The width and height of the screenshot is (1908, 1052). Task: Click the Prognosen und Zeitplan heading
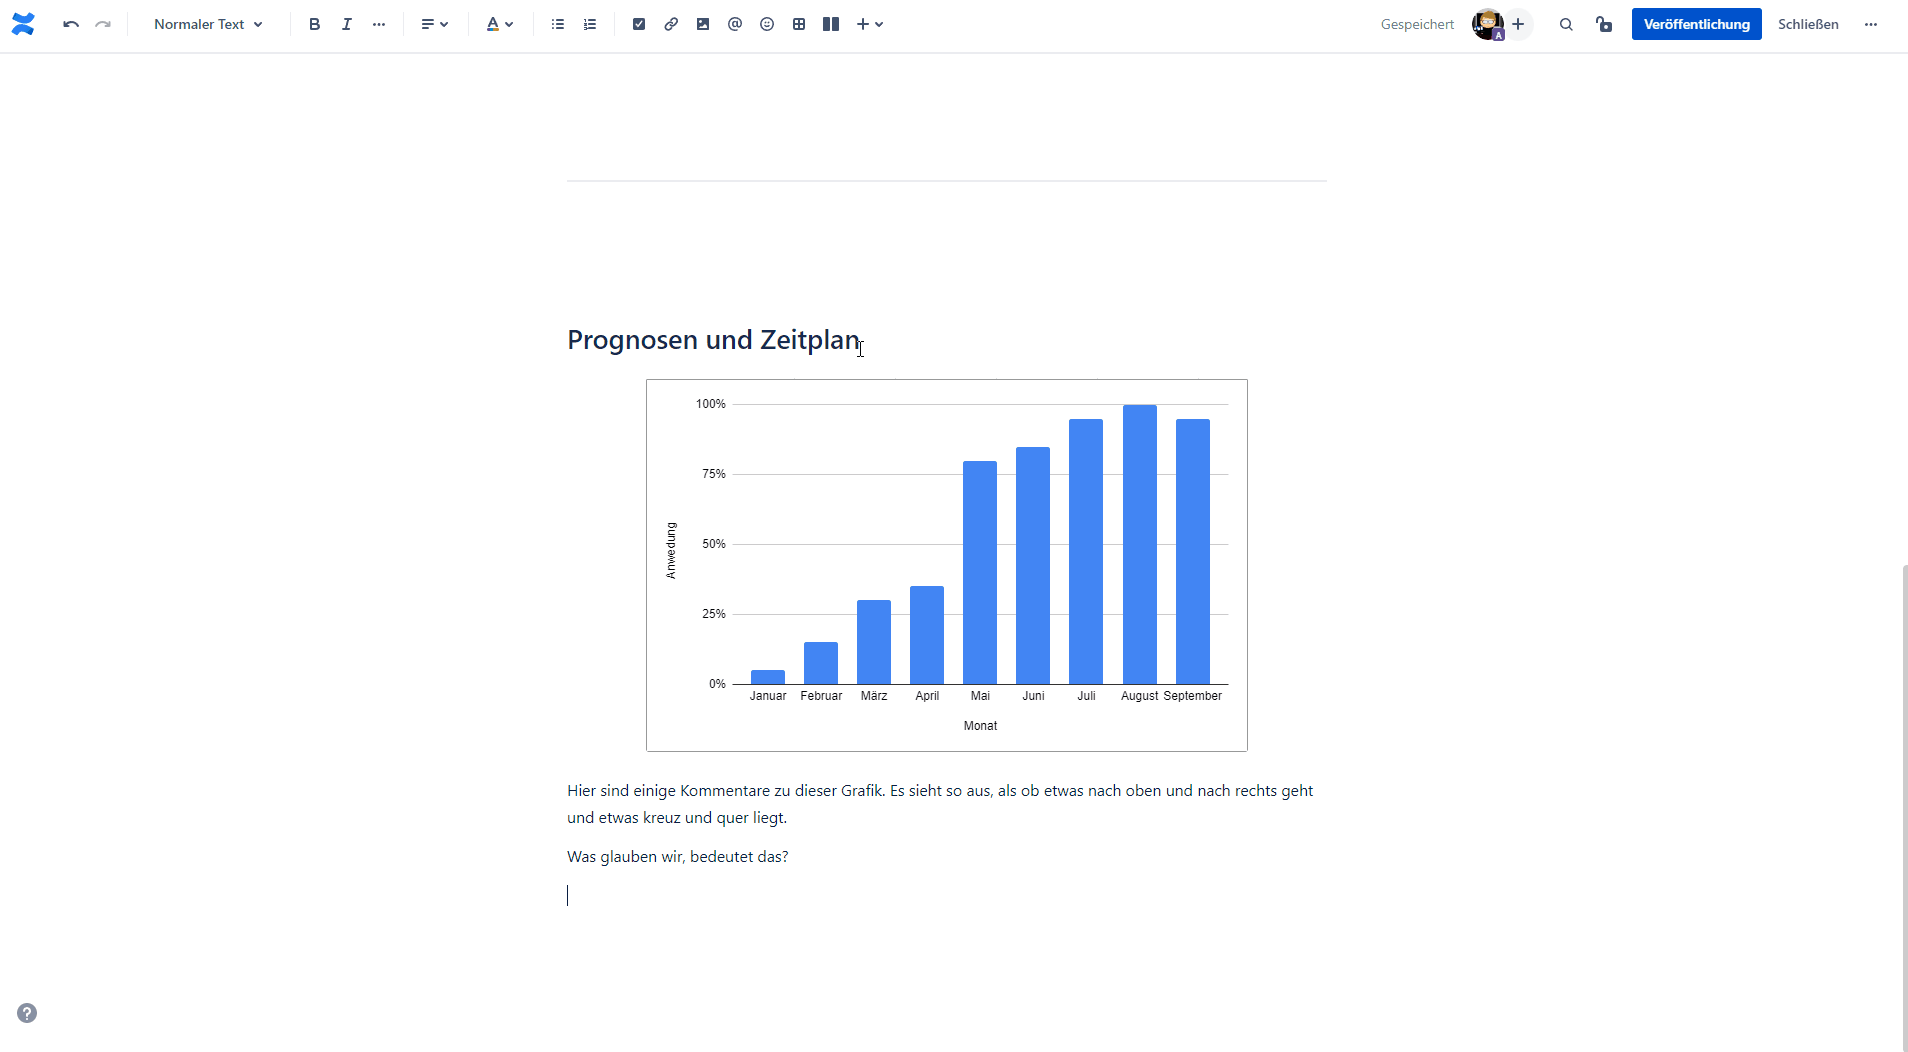713,340
